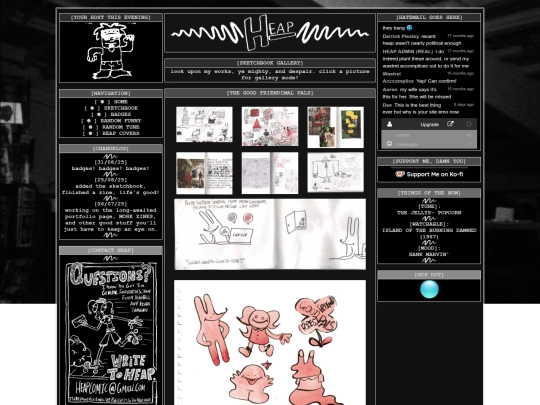This screenshot has height=405, width=540.
Task: Open sketchbook thumbnail with long-armed figure sketch
Action: click(335, 172)
